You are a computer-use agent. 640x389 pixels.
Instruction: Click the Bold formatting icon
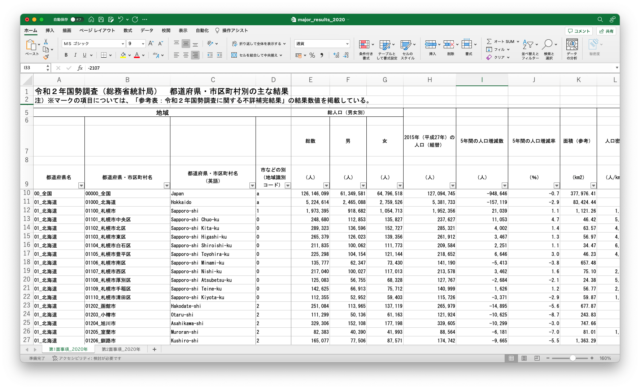click(x=66, y=55)
